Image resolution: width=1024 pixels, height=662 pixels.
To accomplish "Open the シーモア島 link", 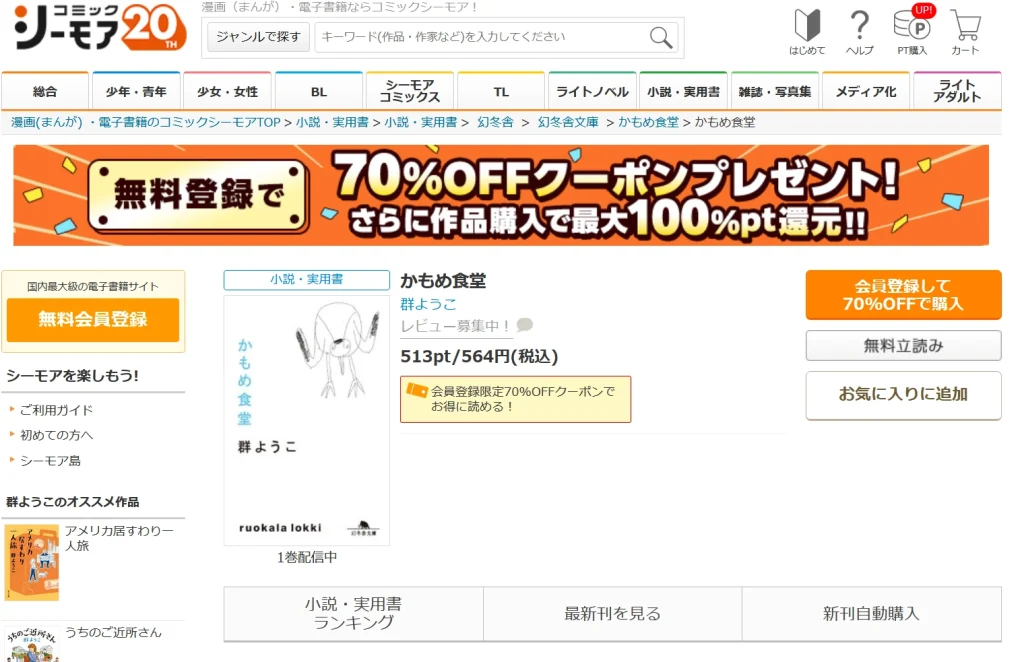I will coord(50,460).
